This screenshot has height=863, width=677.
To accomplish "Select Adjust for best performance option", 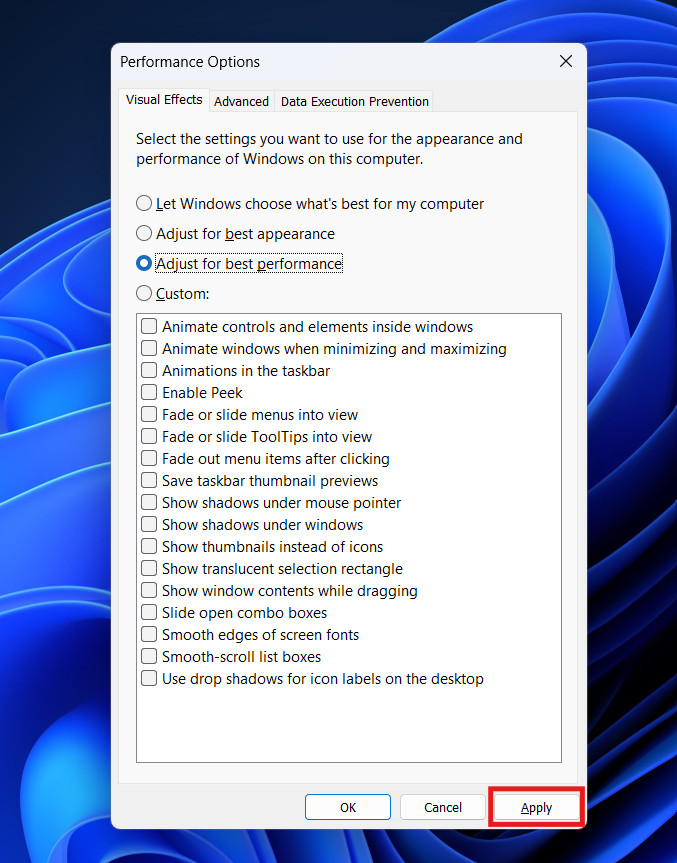I will point(145,264).
